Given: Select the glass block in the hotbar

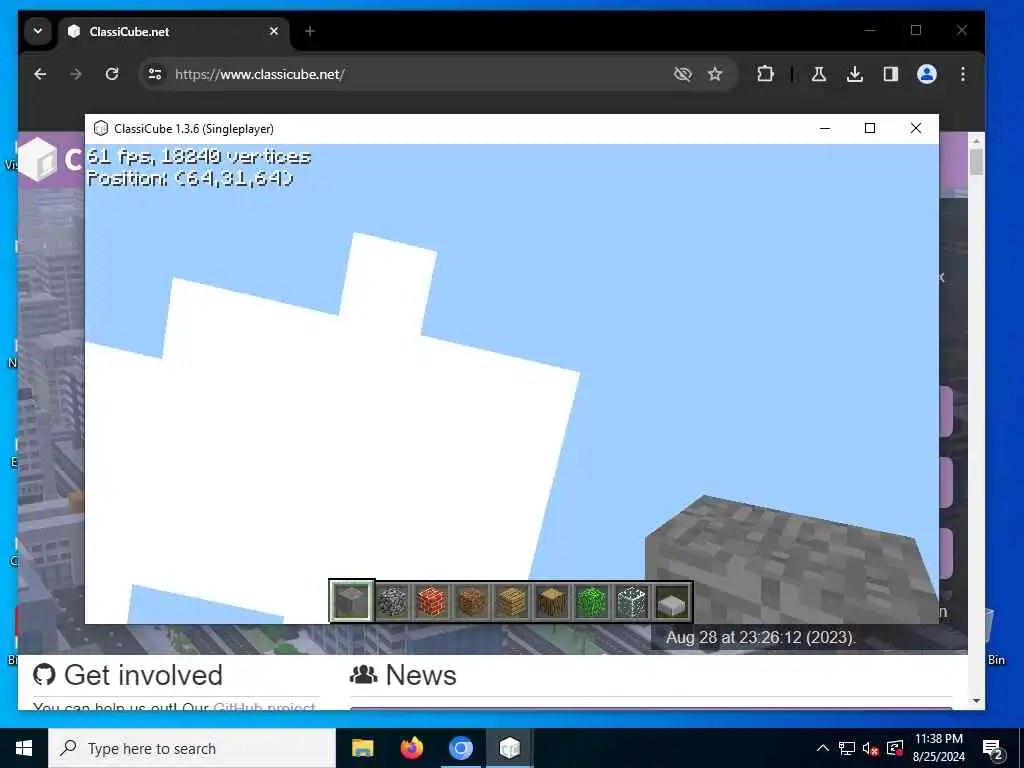Looking at the screenshot, I should [632, 600].
